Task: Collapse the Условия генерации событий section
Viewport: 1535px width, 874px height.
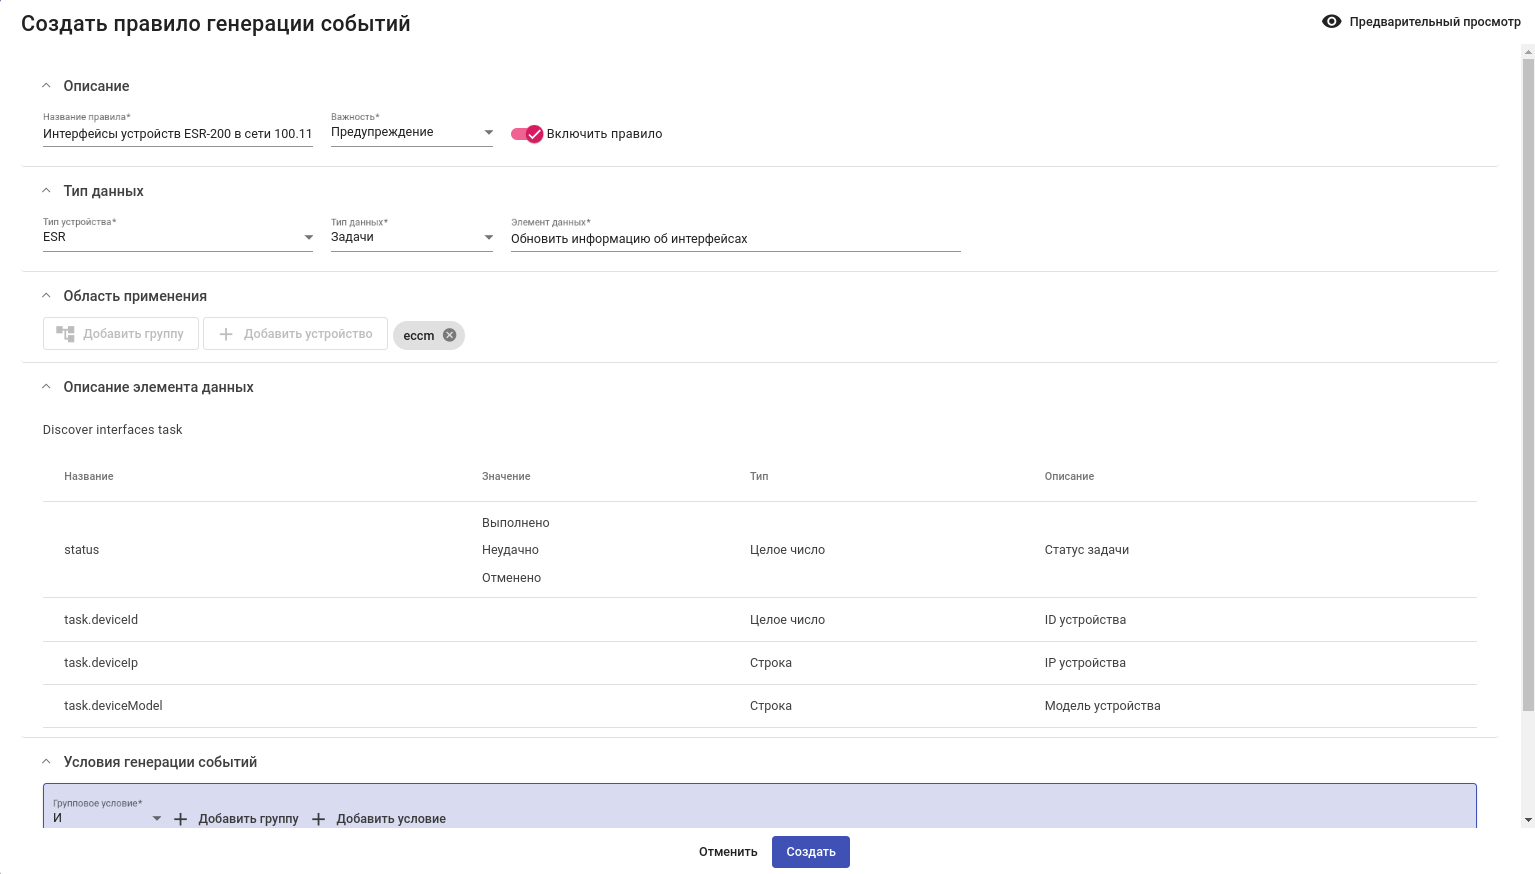Action: pos(46,762)
